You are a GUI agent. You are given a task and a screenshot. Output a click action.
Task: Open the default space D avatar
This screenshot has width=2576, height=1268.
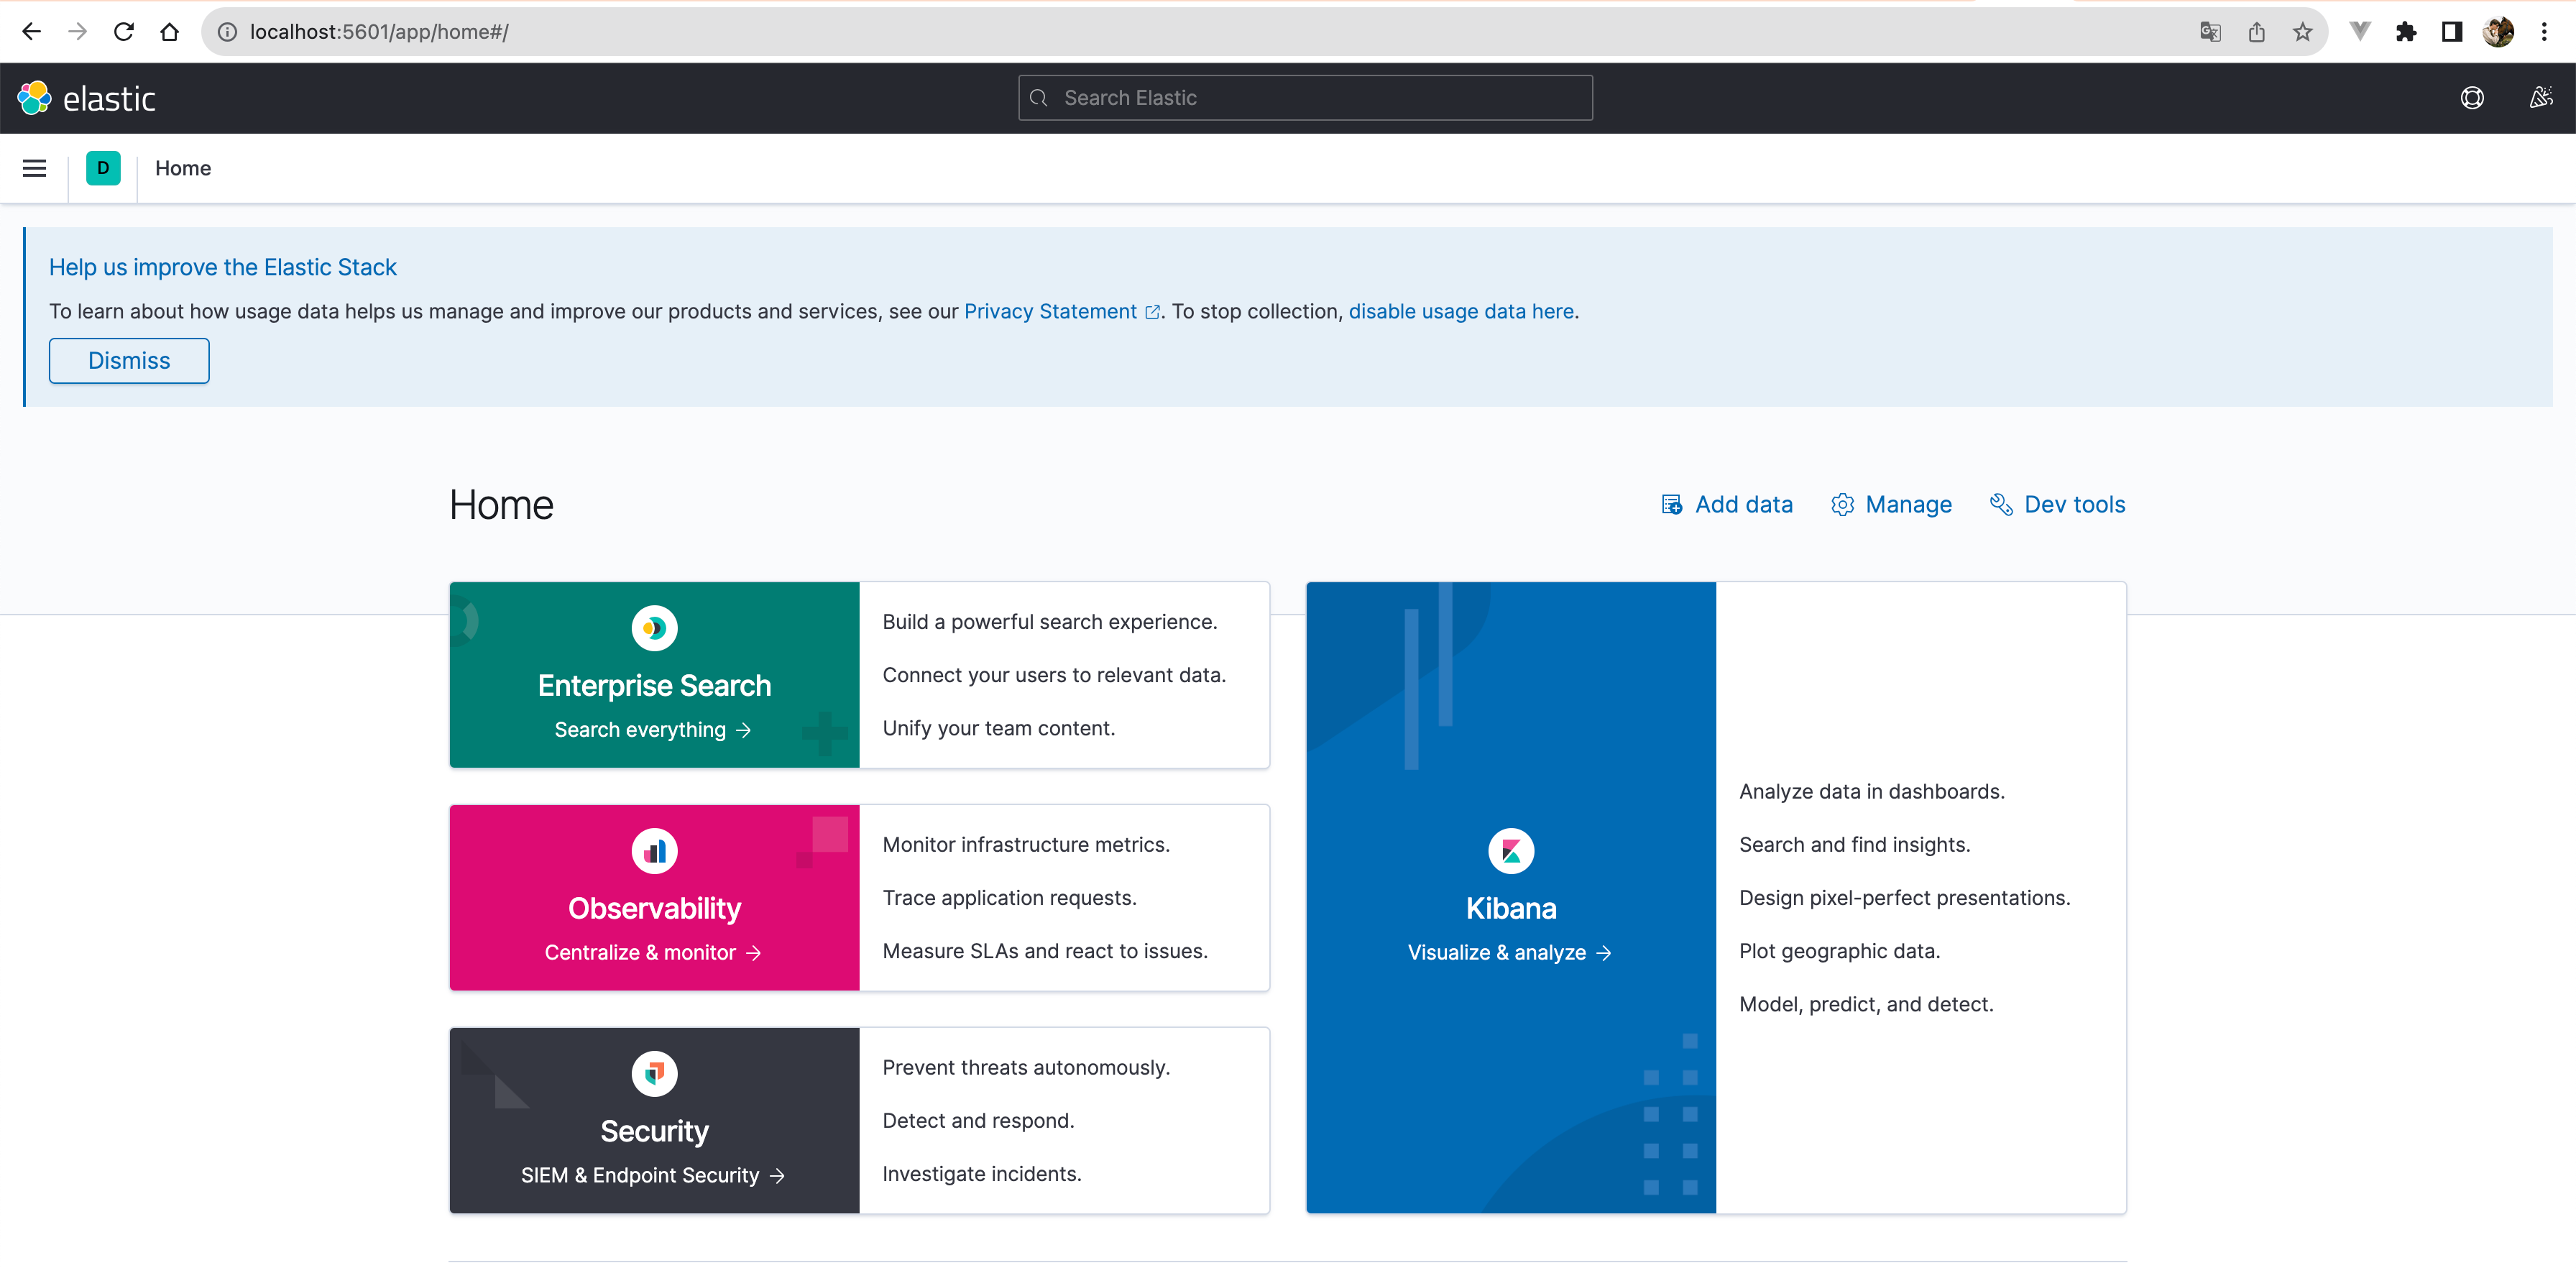(103, 168)
